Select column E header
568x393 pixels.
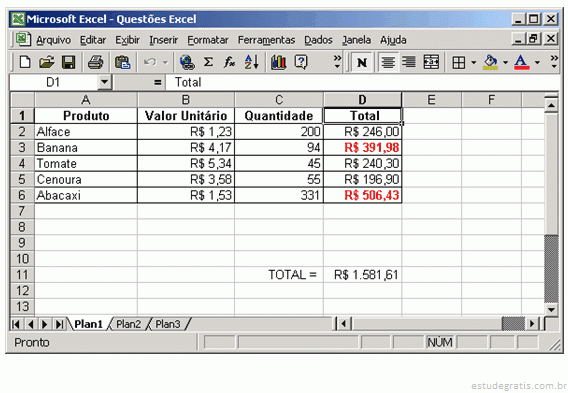click(x=431, y=100)
